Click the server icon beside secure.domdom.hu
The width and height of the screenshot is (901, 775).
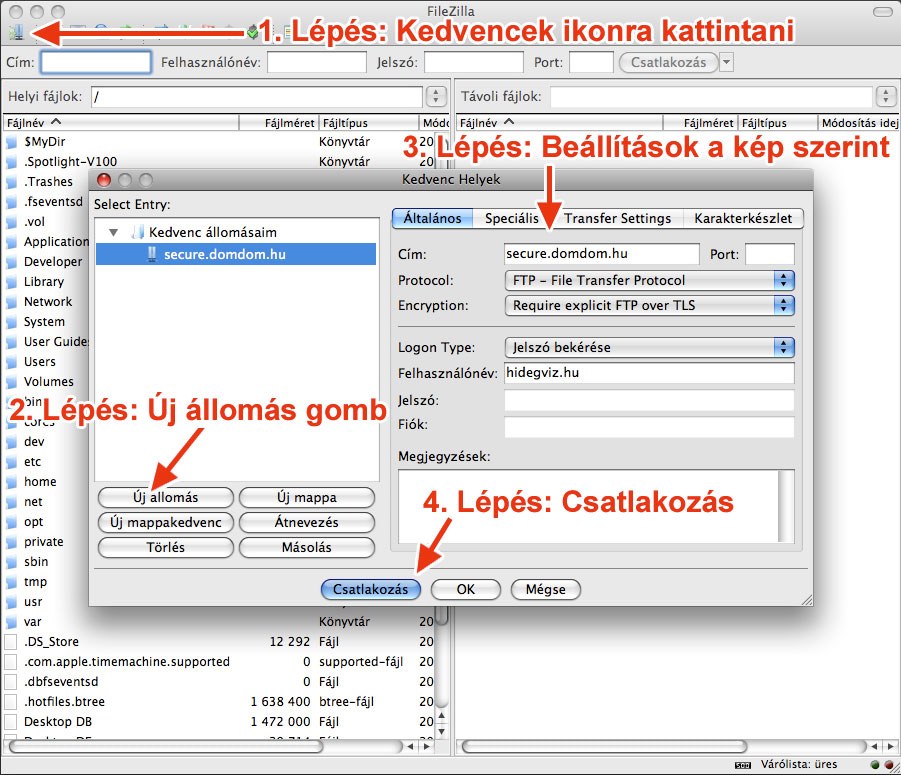[152, 254]
